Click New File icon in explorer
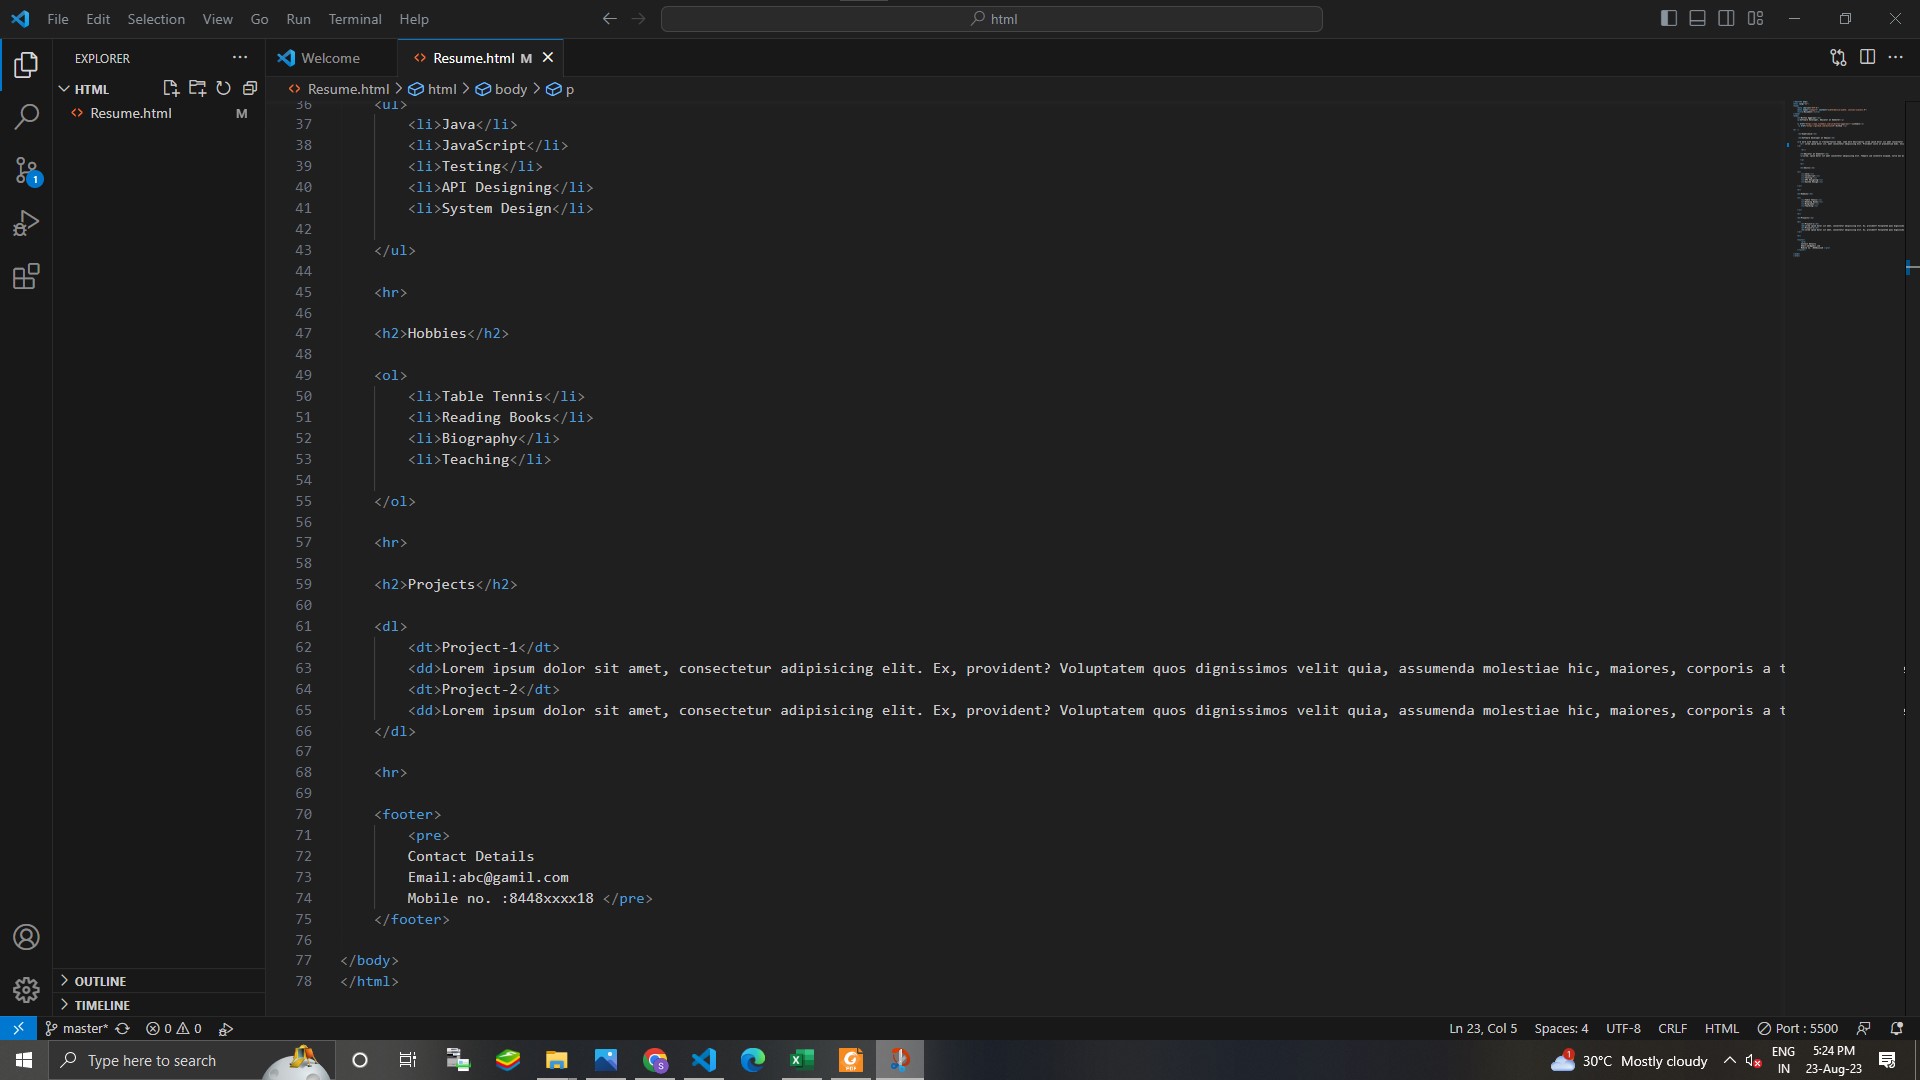Image resolution: width=1920 pixels, height=1080 pixels. [x=170, y=88]
